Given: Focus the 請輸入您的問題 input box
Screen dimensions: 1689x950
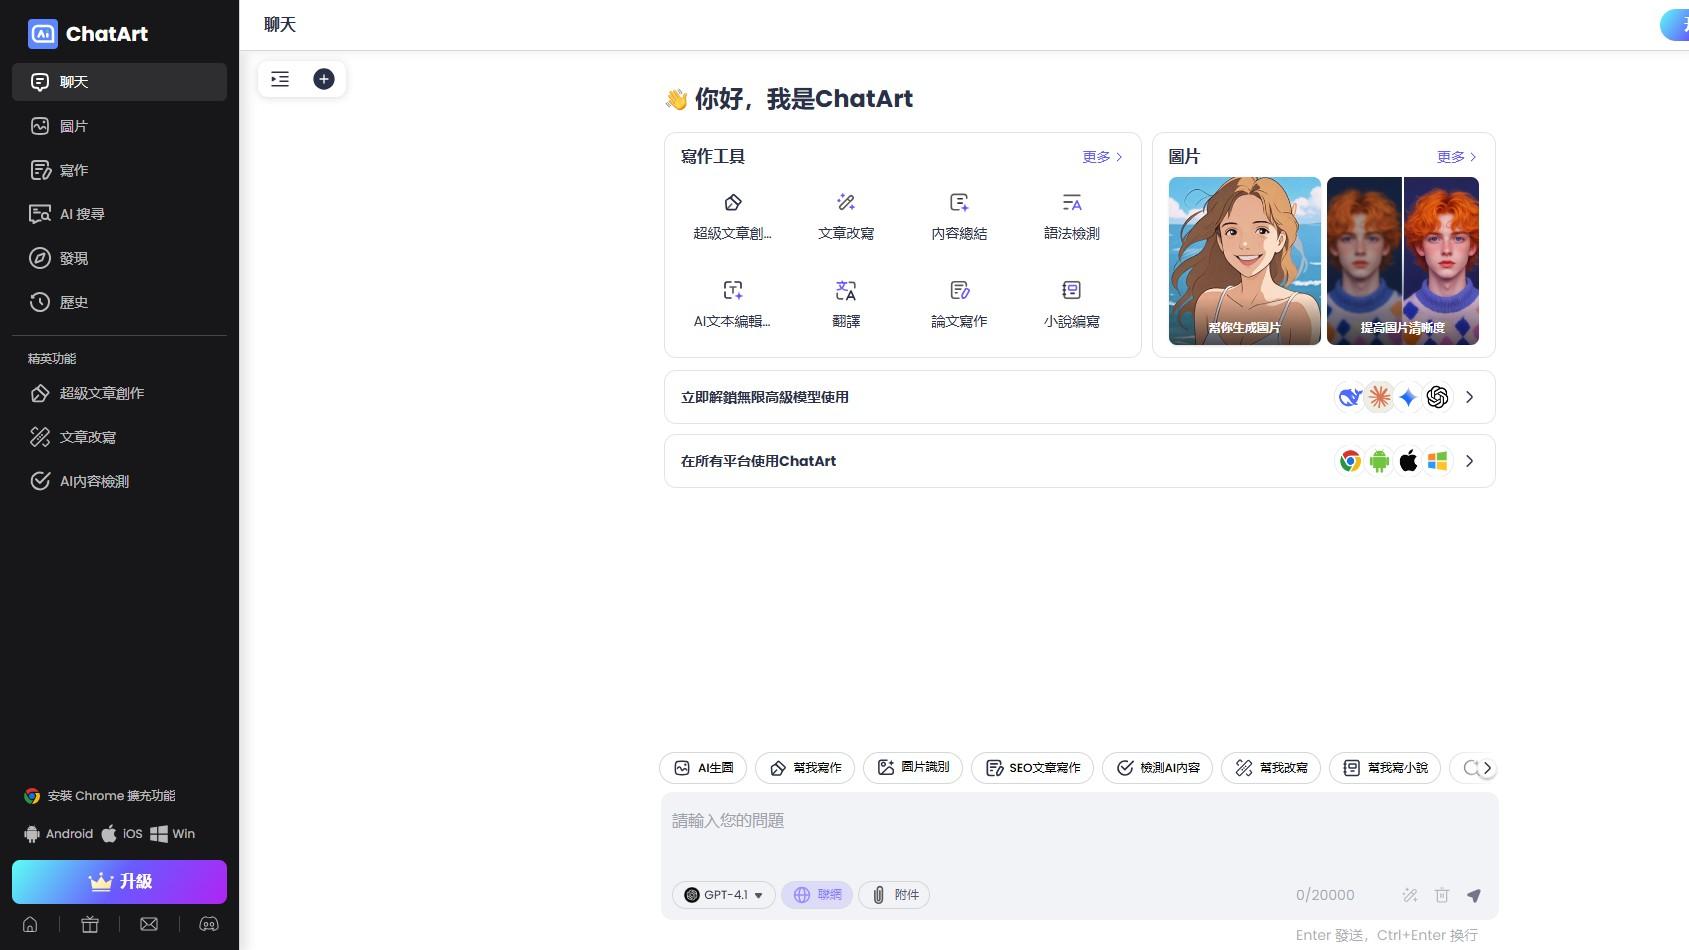Looking at the screenshot, I should tap(1080, 835).
